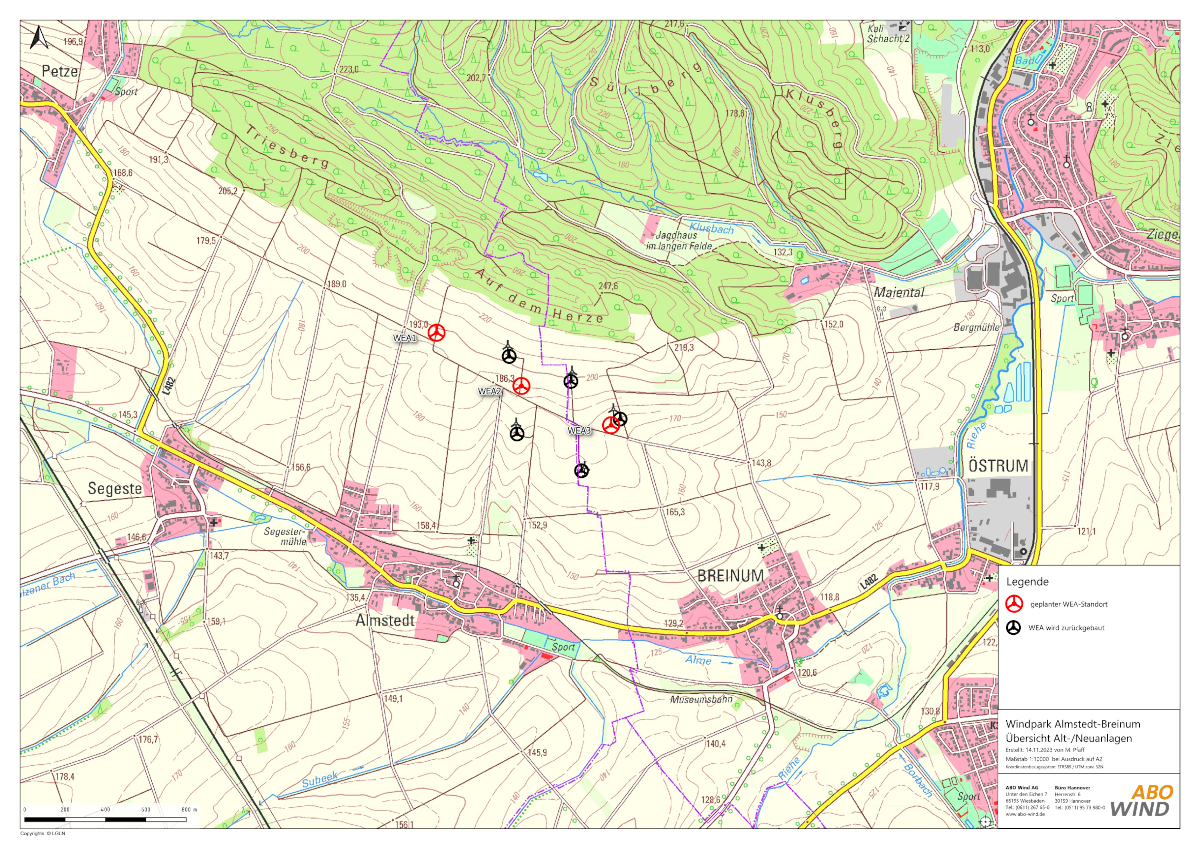Click the 247,6 elevation point

608,286
